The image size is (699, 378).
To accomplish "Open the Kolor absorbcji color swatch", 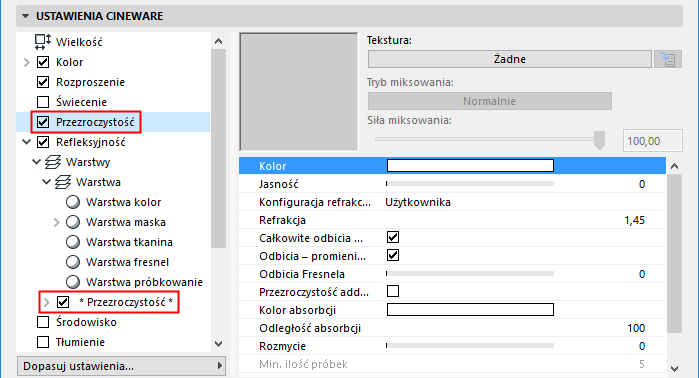I will point(470,310).
